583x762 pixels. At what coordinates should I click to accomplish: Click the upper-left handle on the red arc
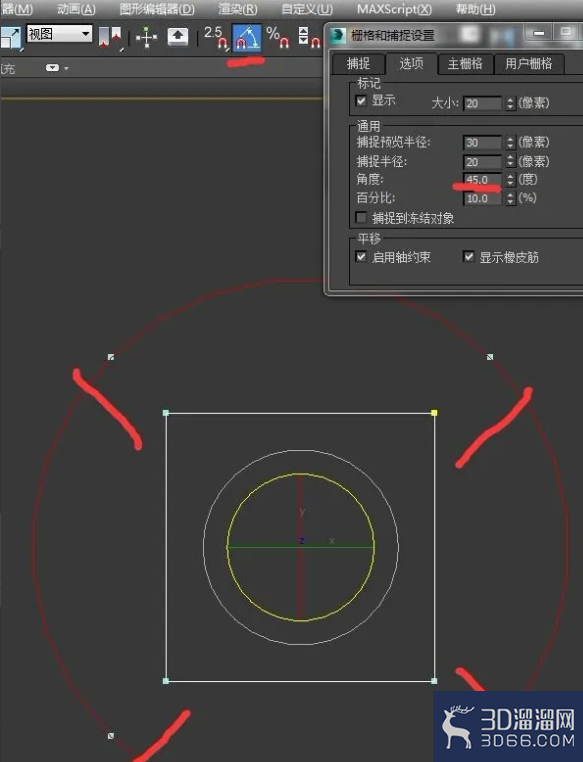point(111,357)
